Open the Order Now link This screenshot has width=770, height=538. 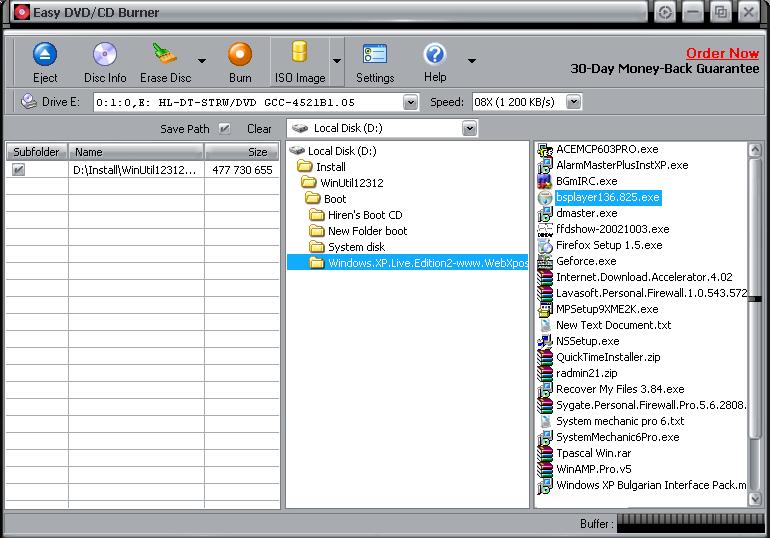(x=722, y=53)
